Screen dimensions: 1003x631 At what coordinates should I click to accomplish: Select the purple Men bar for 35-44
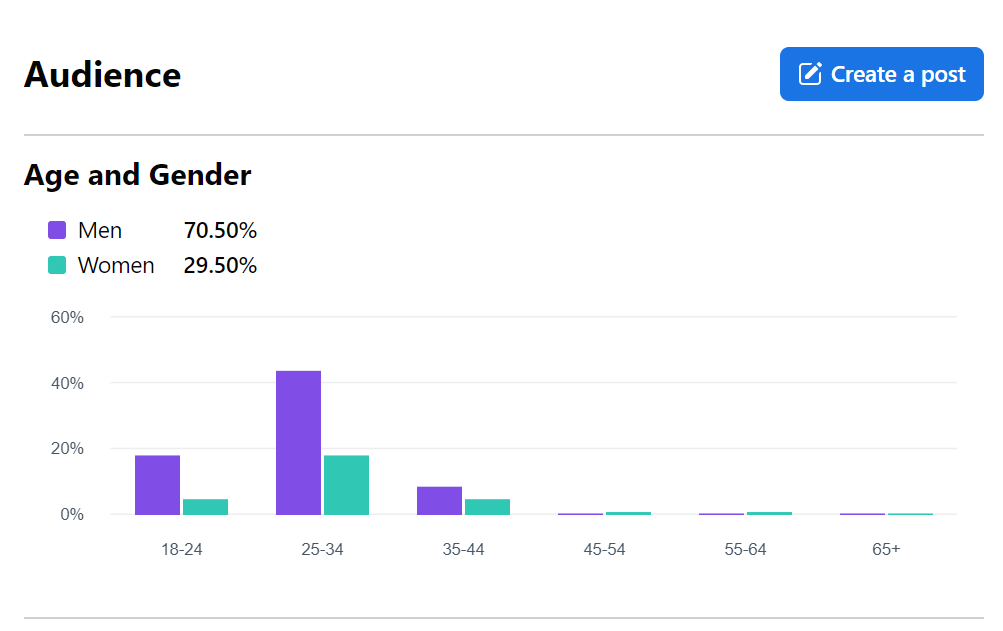(439, 501)
